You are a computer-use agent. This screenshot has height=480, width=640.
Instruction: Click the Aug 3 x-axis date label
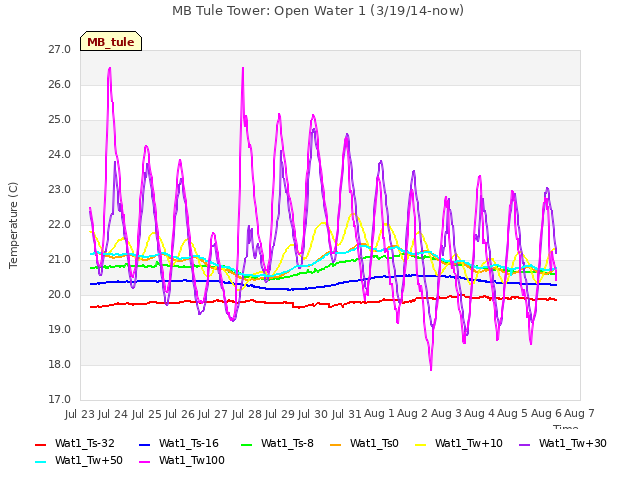[446, 414]
